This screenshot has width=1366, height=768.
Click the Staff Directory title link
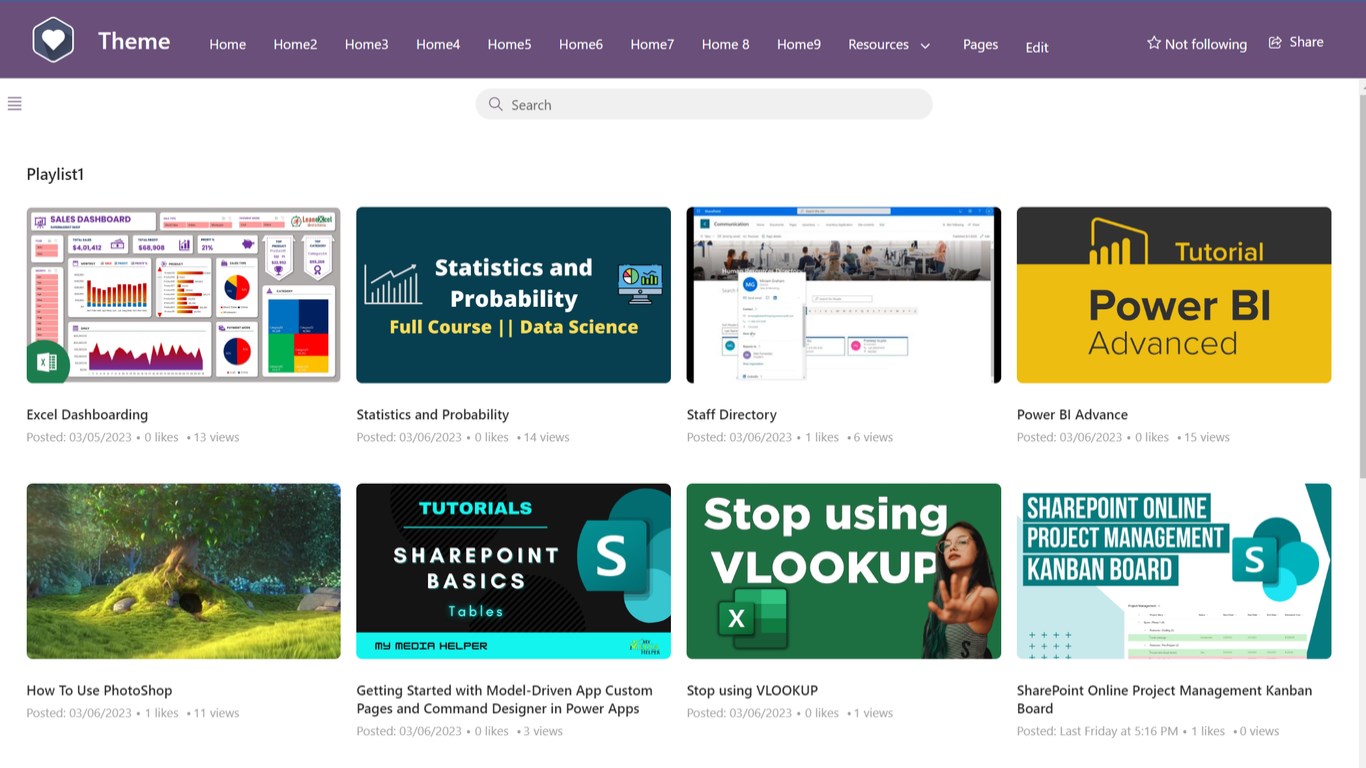pyautogui.click(x=732, y=414)
